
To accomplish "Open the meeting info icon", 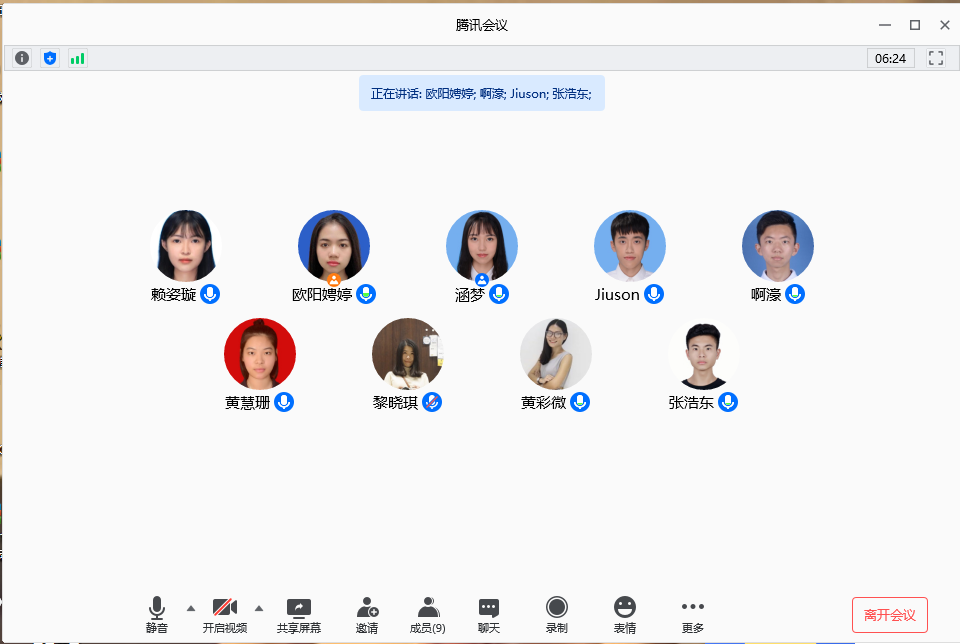I will click(22, 58).
